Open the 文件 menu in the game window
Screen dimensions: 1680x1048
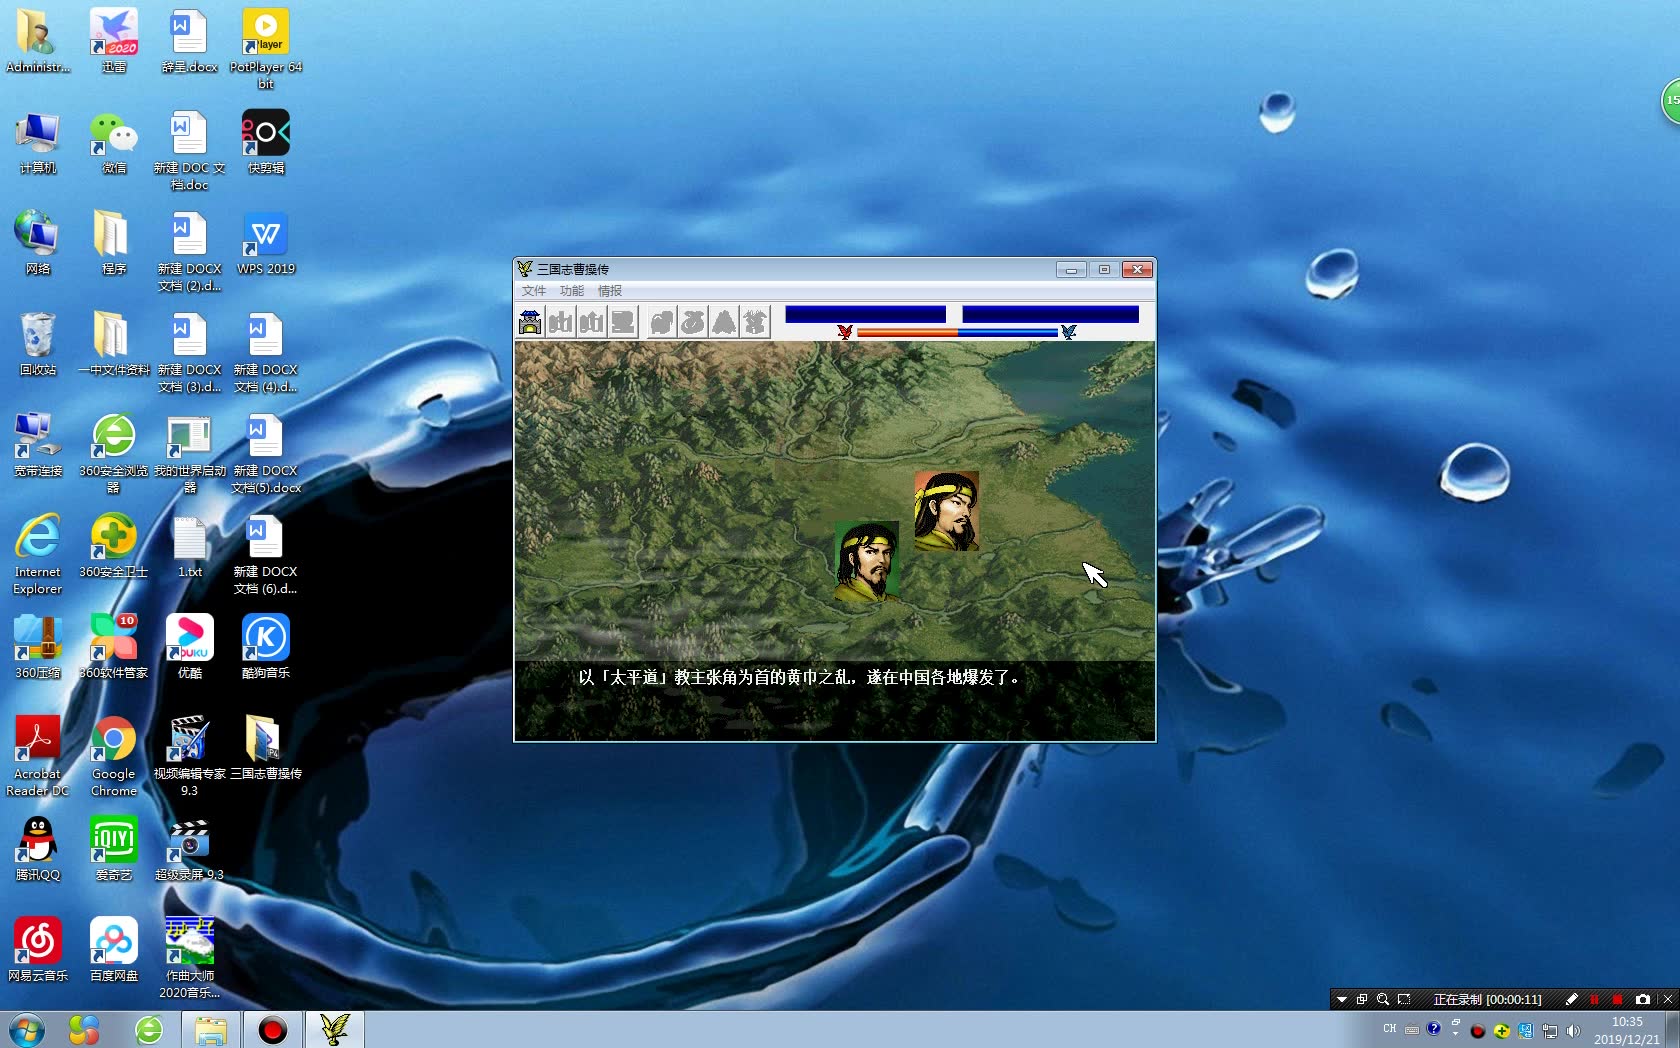pyautogui.click(x=534, y=291)
